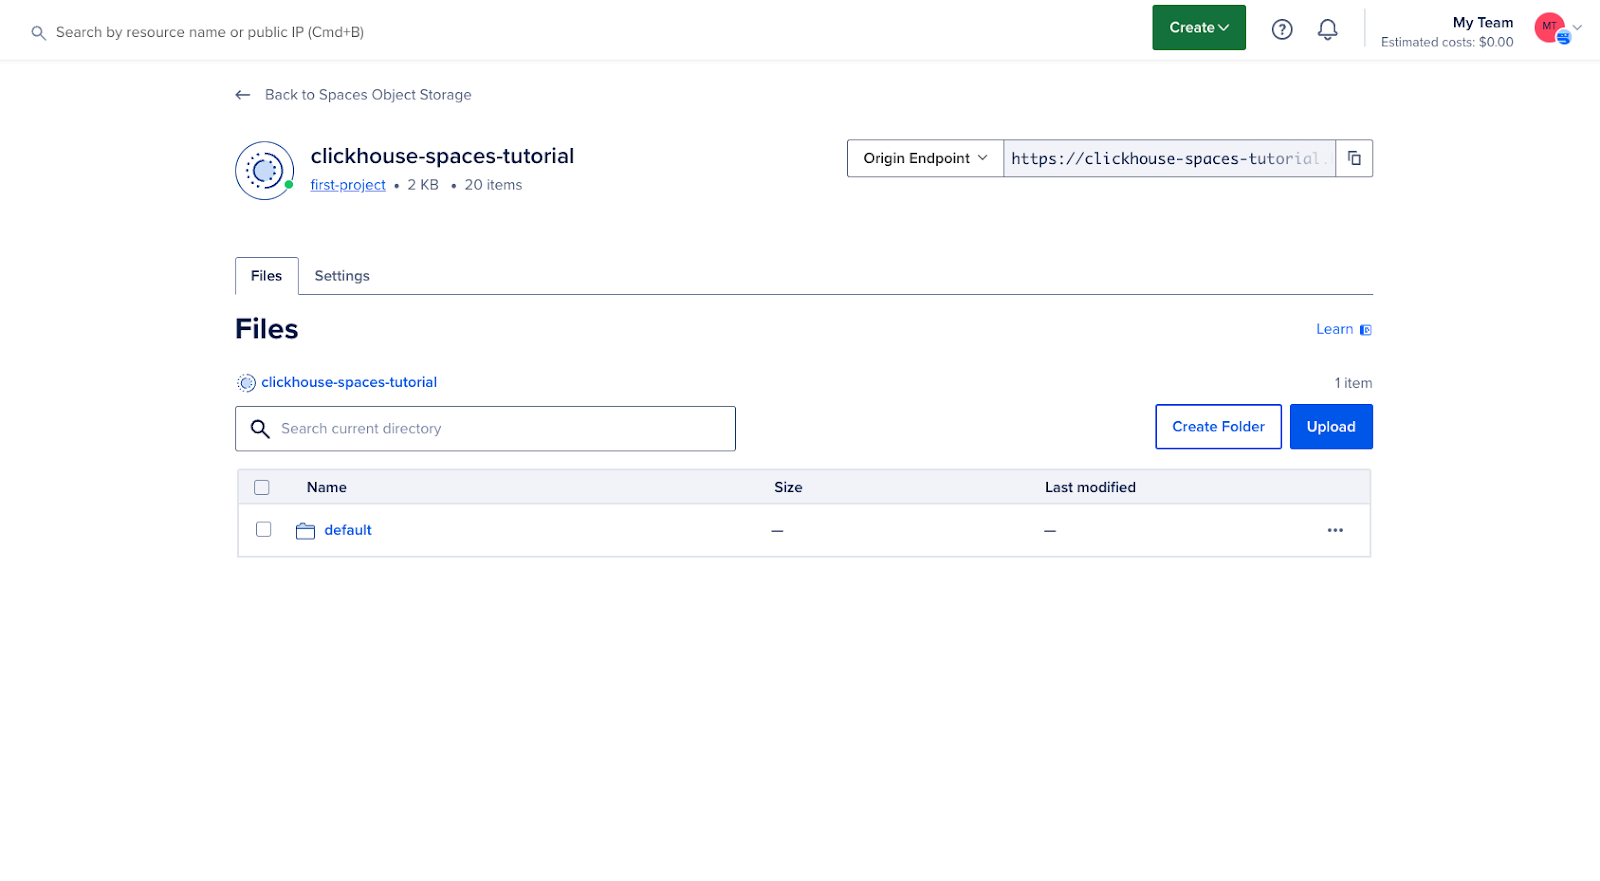The image size is (1600, 881).
Task: Click the help question mark icon
Action: [1281, 30]
